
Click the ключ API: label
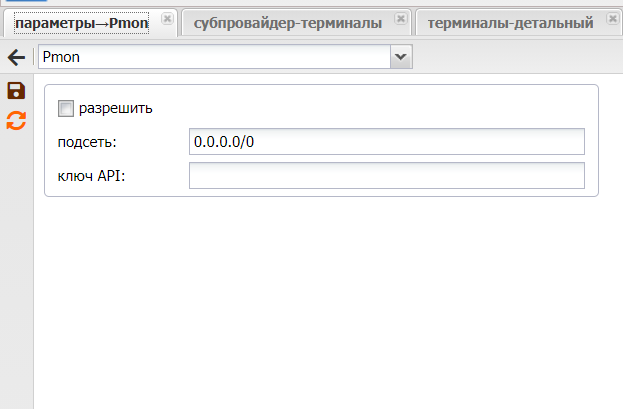pos(92,176)
